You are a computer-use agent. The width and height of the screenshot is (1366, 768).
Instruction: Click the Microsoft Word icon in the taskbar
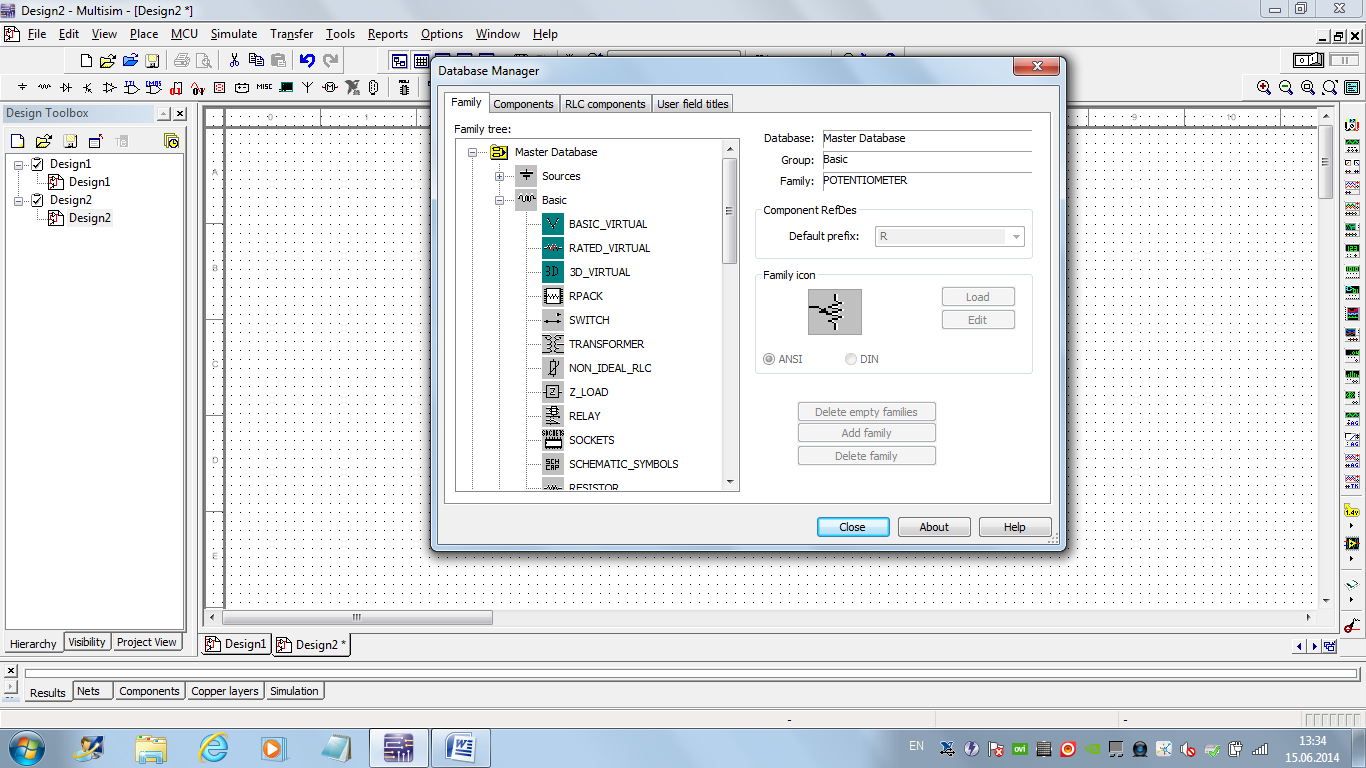point(462,747)
